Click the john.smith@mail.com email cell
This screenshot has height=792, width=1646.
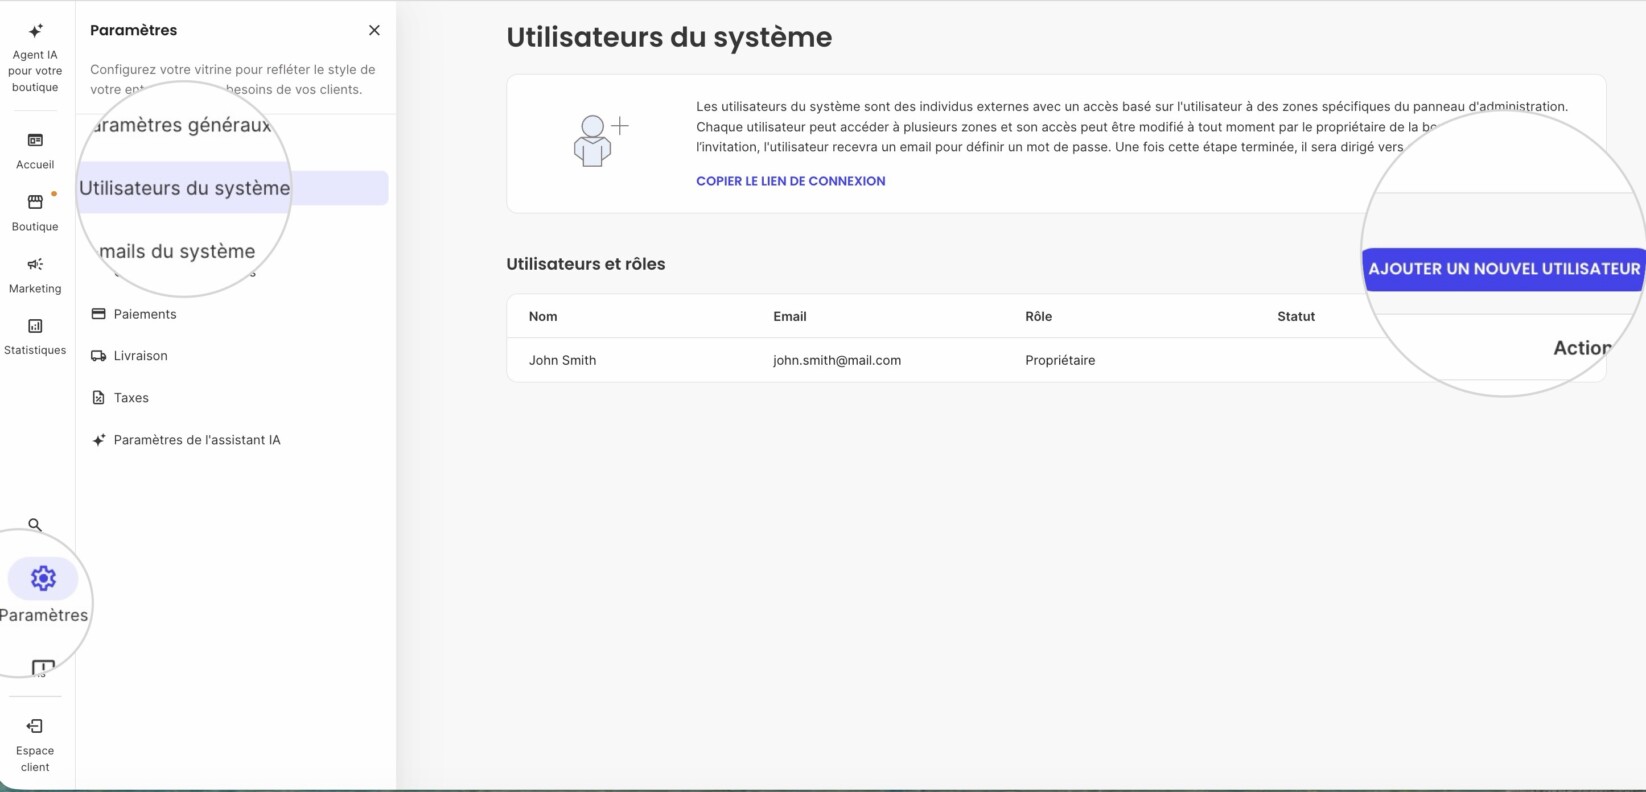837,360
